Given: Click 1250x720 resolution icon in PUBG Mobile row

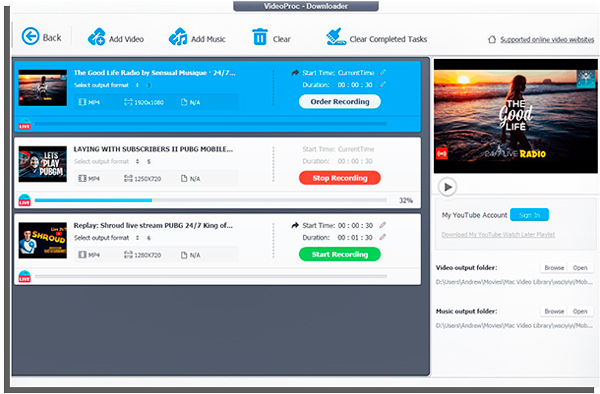Looking at the screenshot, I should [128, 178].
